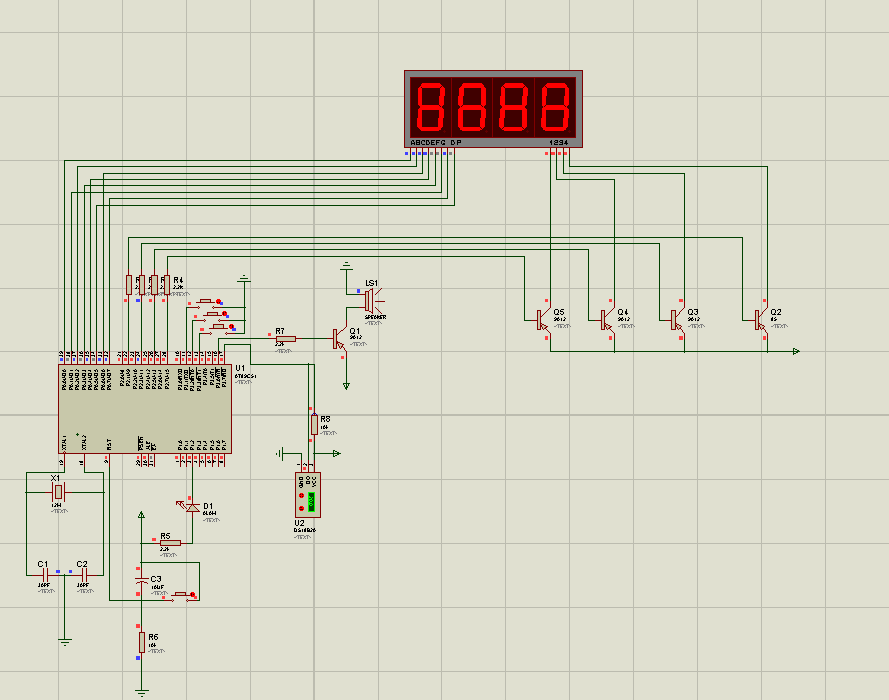This screenshot has height=700, width=889.
Task: Click the U1 microcontroller chip body
Action: coord(145,410)
